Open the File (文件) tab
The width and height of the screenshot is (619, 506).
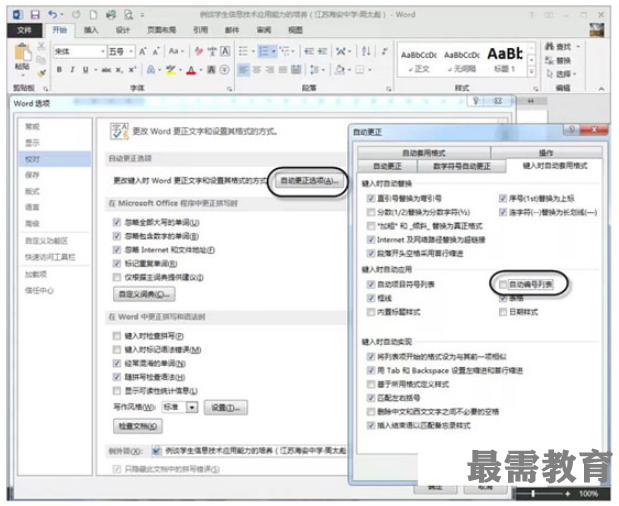24,30
